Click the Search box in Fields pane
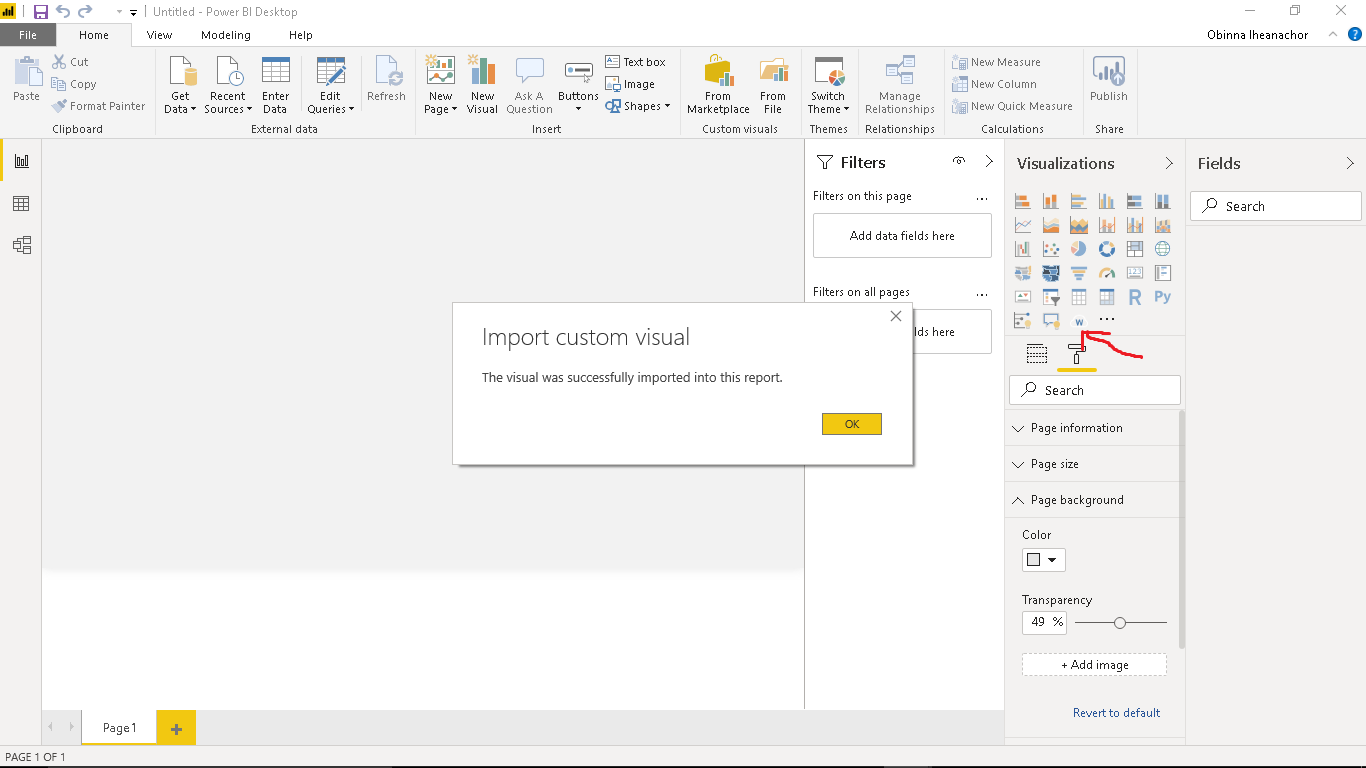The width and height of the screenshot is (1366, 768). pyautogui.click(x=1276, y=206)
